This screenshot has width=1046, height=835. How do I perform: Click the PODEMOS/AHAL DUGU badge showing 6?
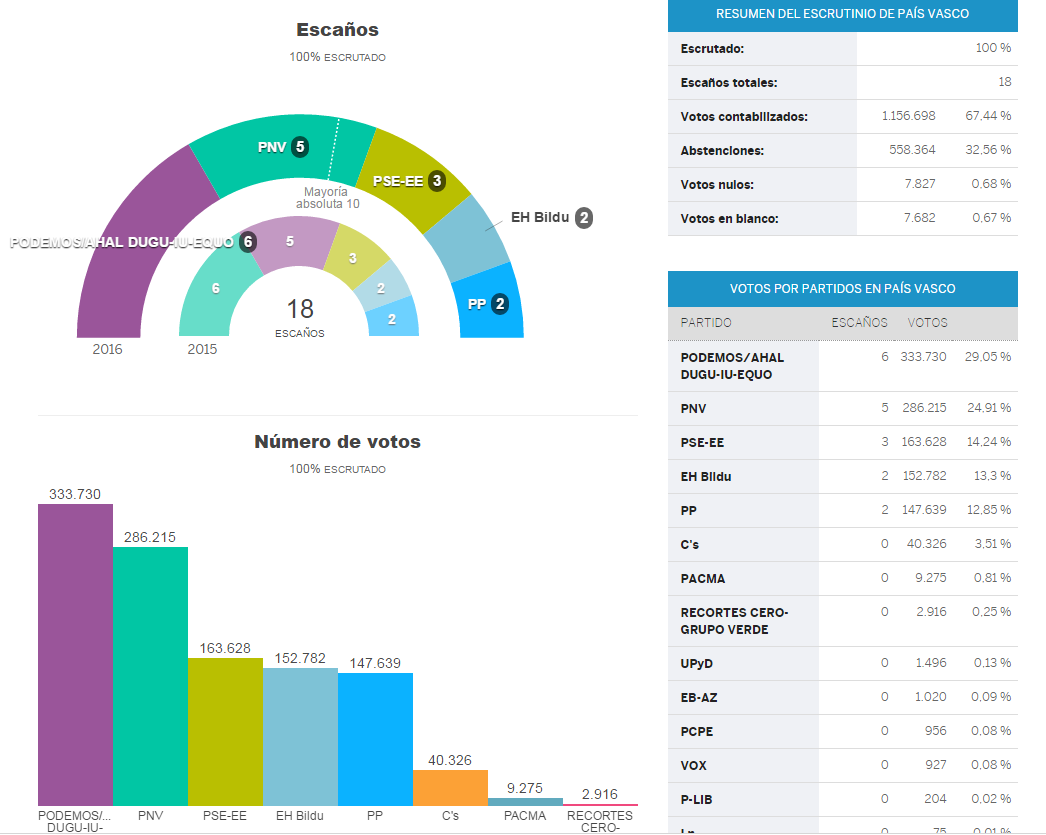tap(248, 241)
